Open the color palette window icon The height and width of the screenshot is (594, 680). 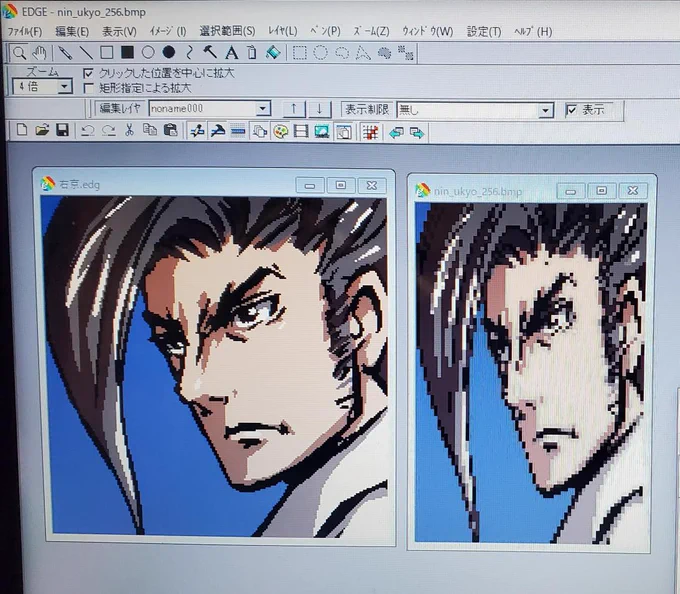(281, 132)
